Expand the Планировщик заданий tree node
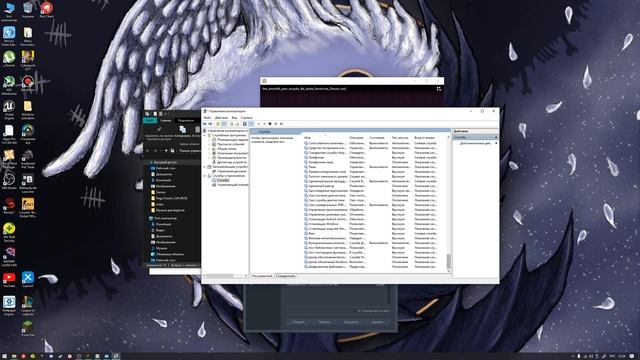The width and height of the screenshot is (640, 360). pyautogui.click(x=209, y=140)
